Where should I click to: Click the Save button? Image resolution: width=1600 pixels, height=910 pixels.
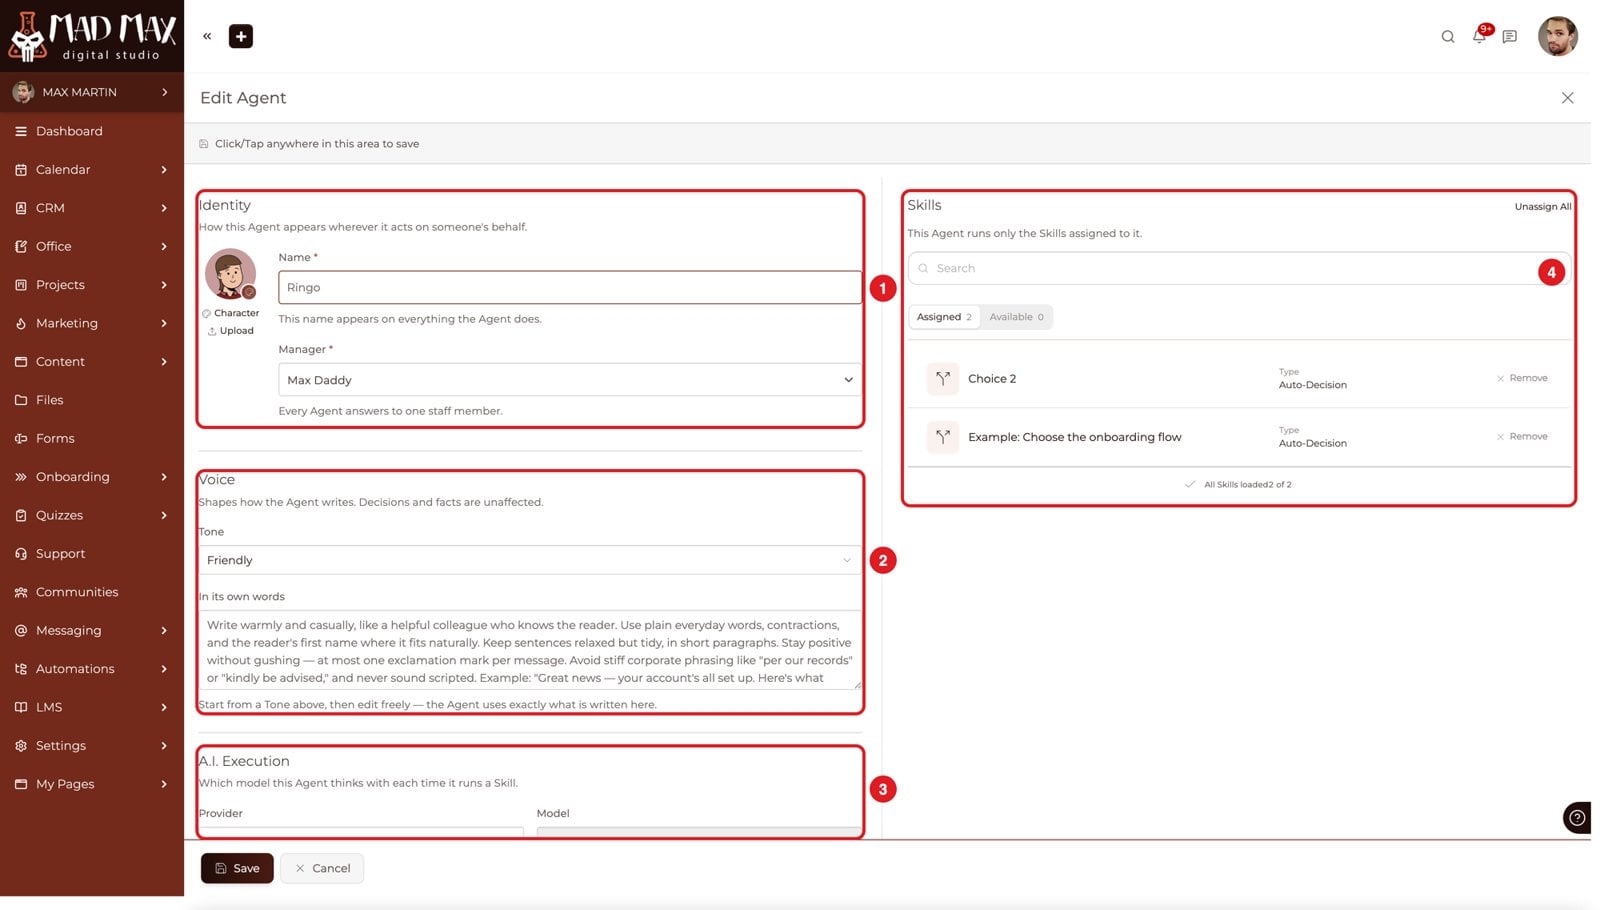(x=237, y=868)
